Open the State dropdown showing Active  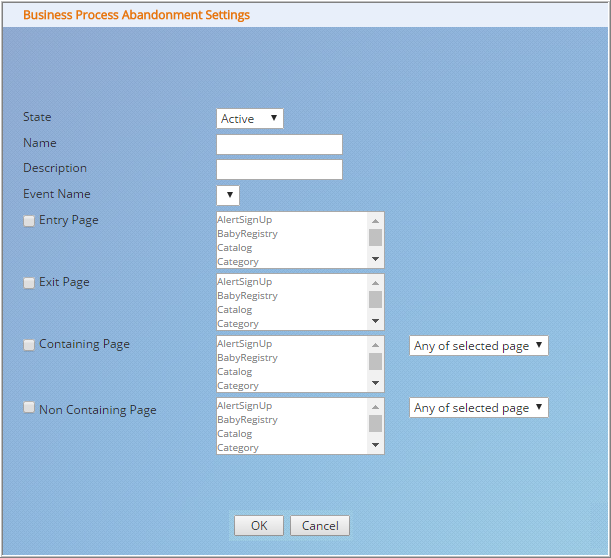click(x=250, y=118)
